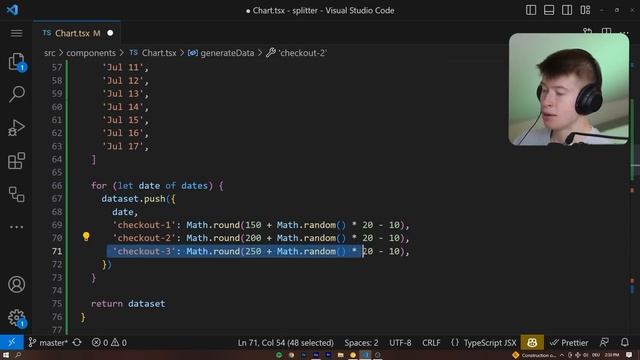The height and width of the screenshot is (360, 640).
Task: Change indentation via 'Spaces: 2'
Action: pyautogui.click(x=361, y=342)
